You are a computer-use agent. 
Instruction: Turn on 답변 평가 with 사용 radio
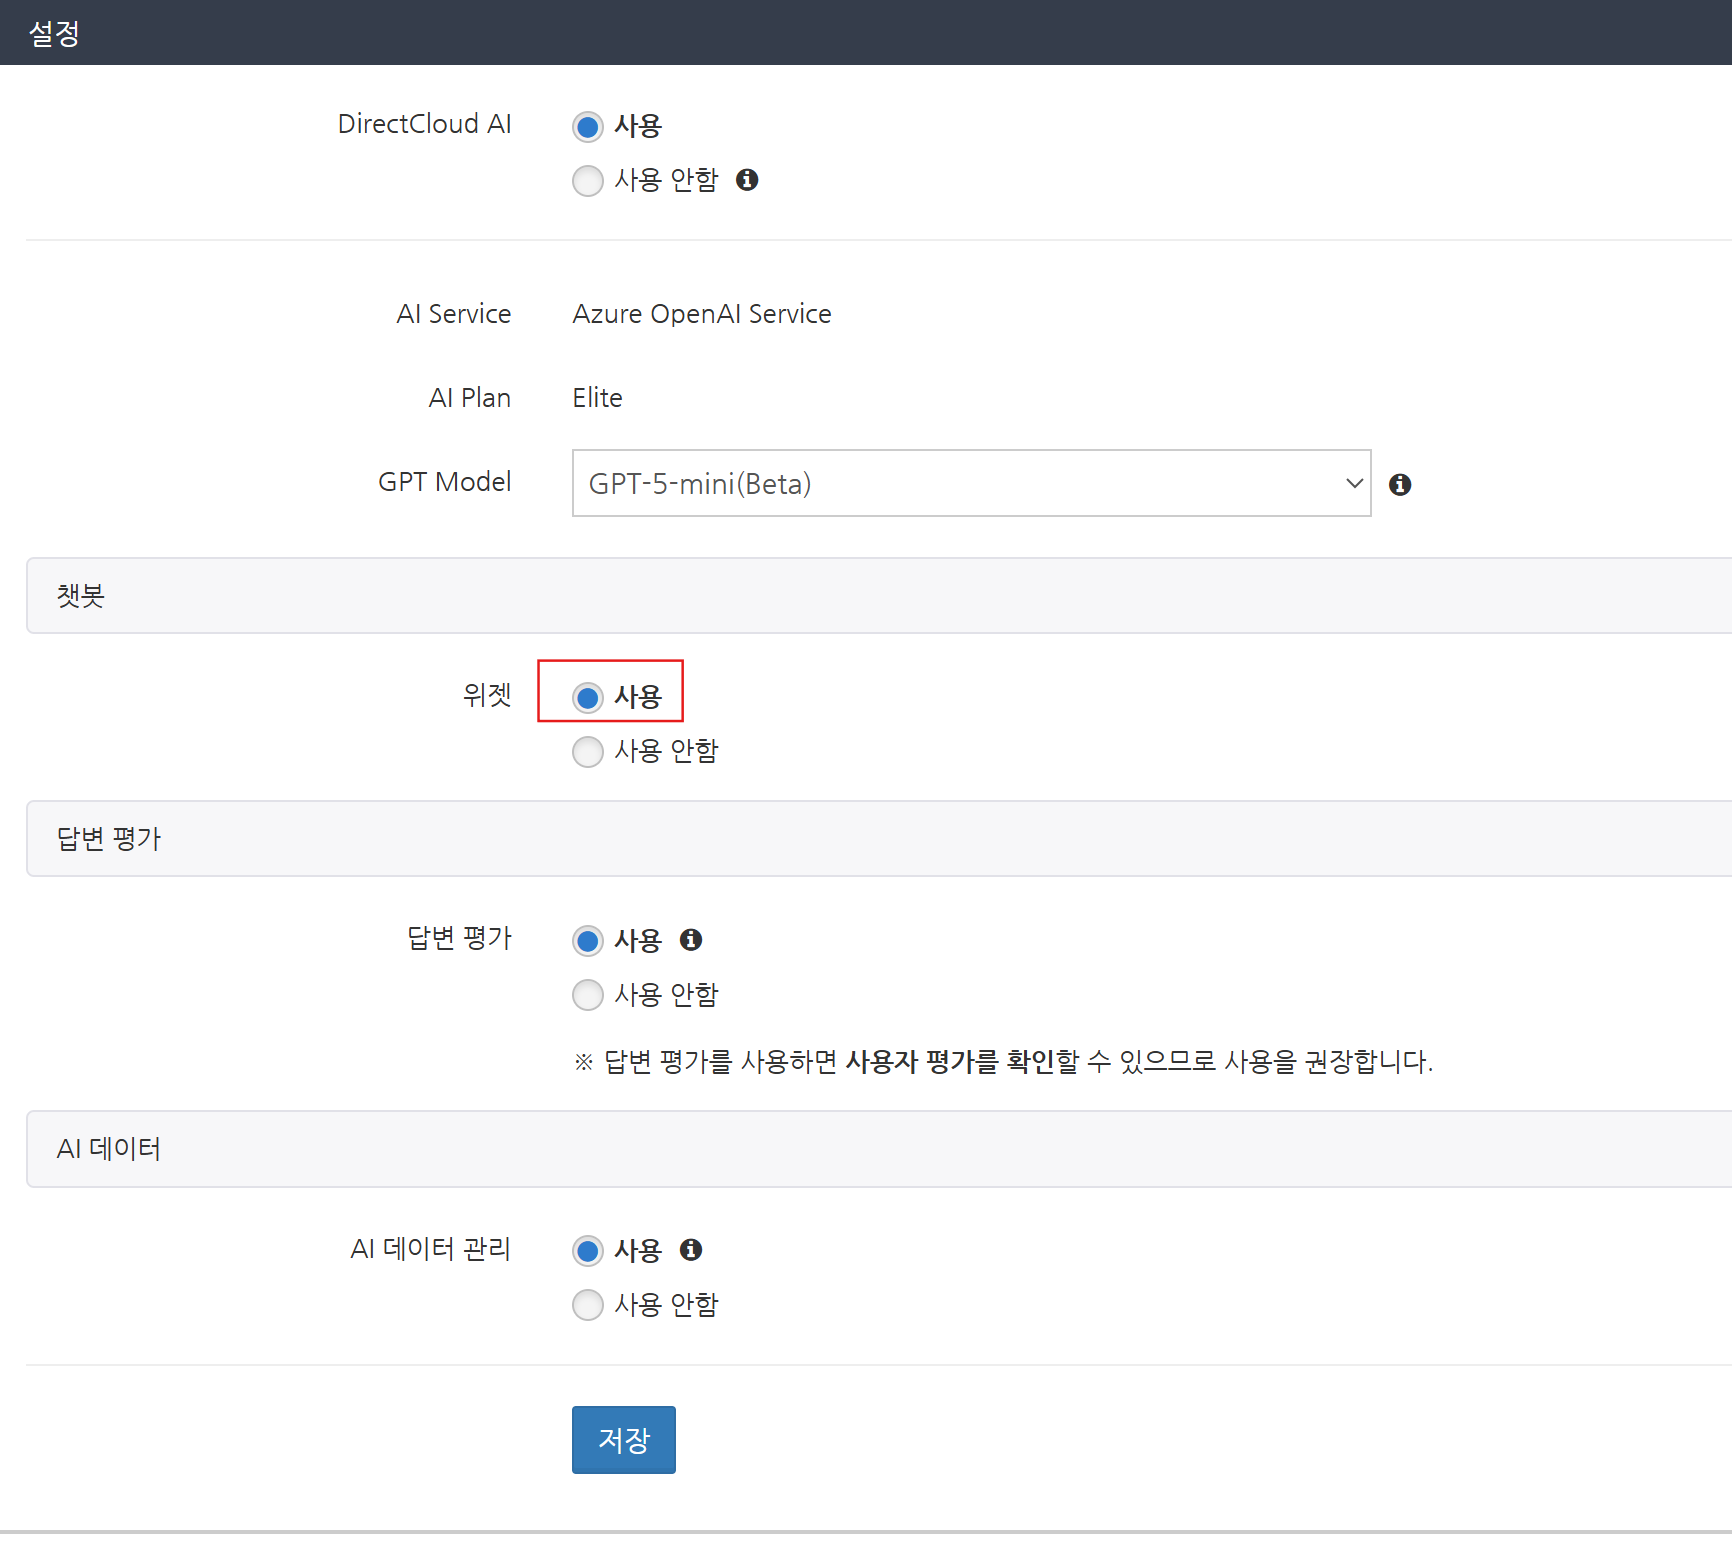pyautogui.click(x=588, y=941)
